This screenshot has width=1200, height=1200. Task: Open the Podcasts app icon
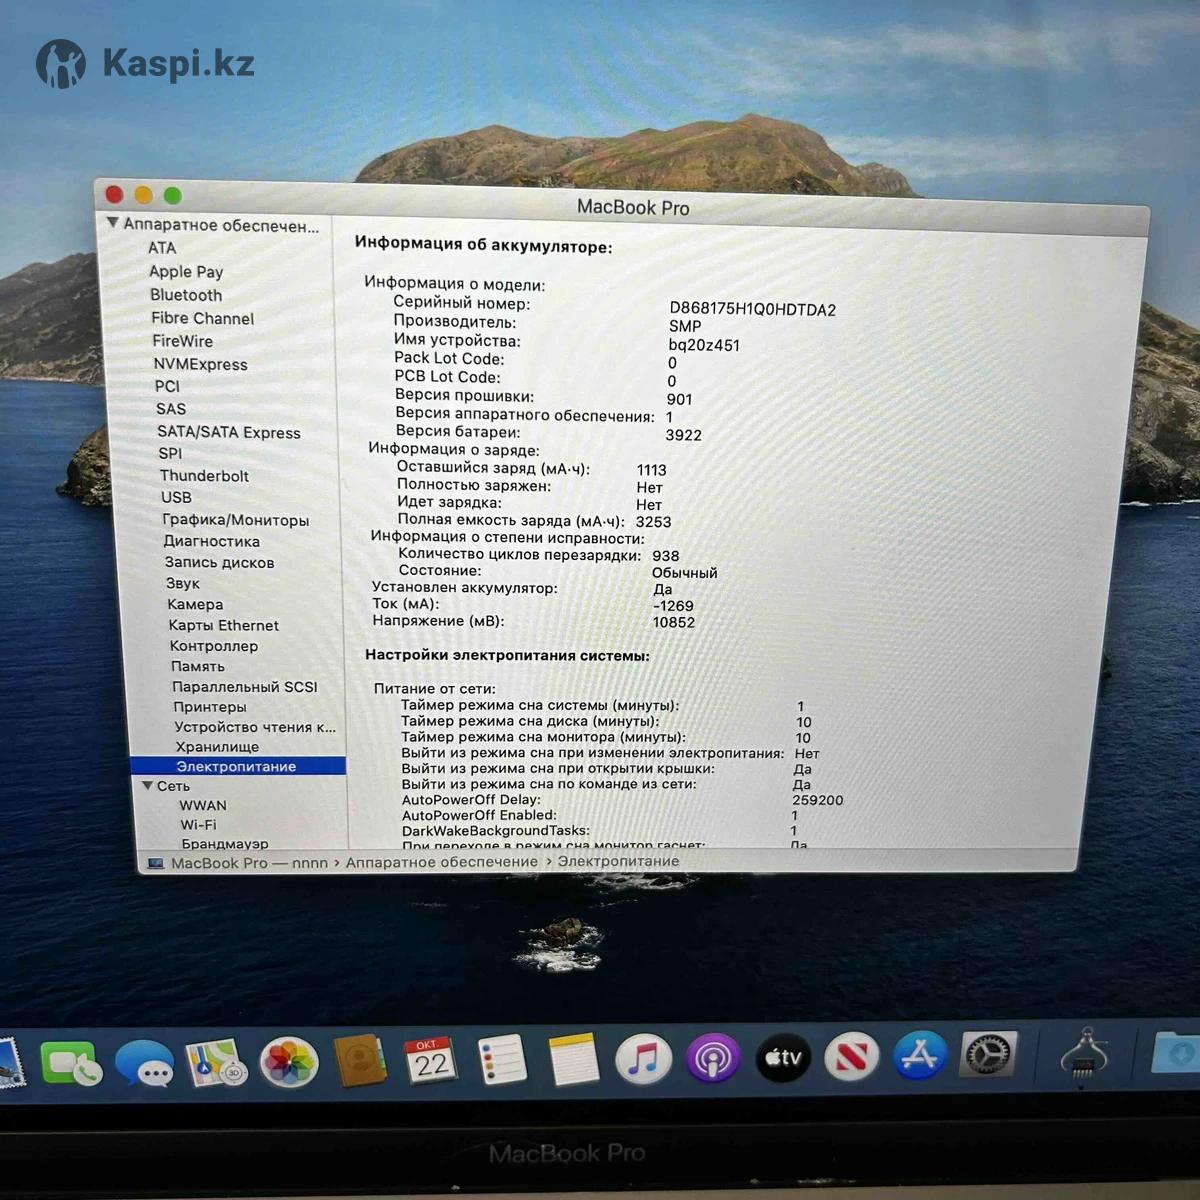pos(712,1058)
